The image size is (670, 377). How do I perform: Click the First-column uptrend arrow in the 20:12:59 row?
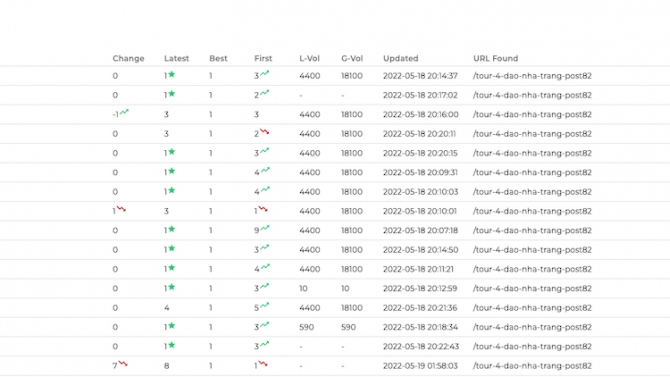[x=265, y=286]
